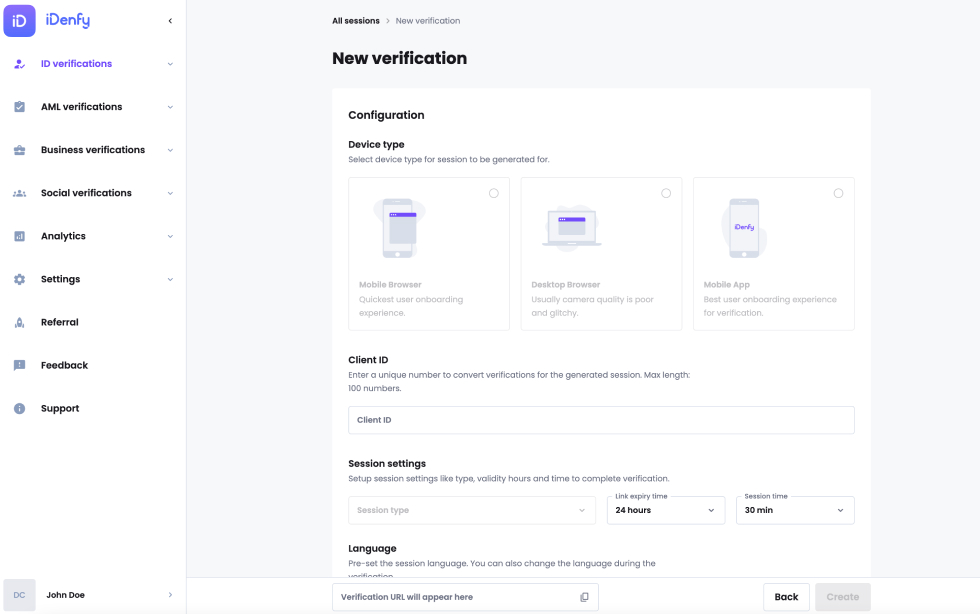Change the Link expiry time dropdown
Viewport: 980px width, 614px height.
point(665,510)
